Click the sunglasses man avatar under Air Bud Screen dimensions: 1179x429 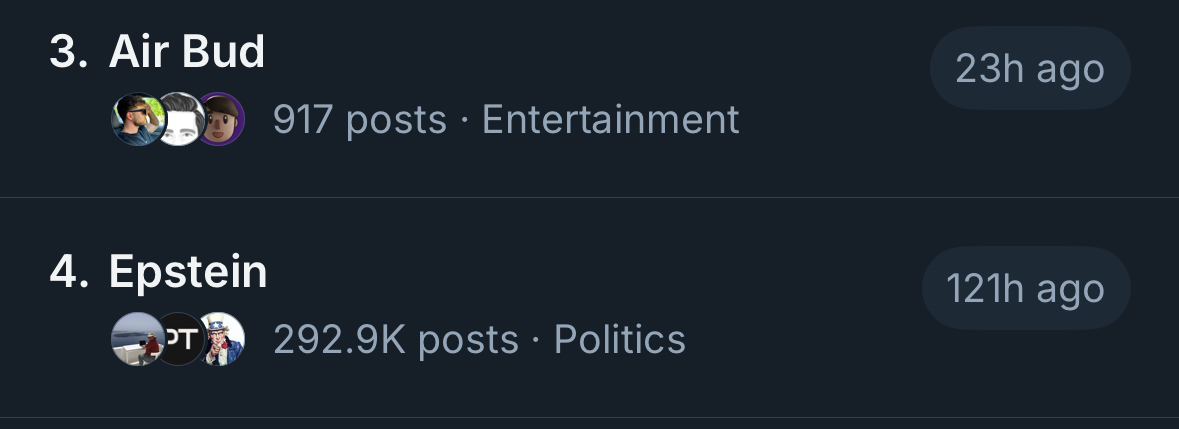coord(134,120)
